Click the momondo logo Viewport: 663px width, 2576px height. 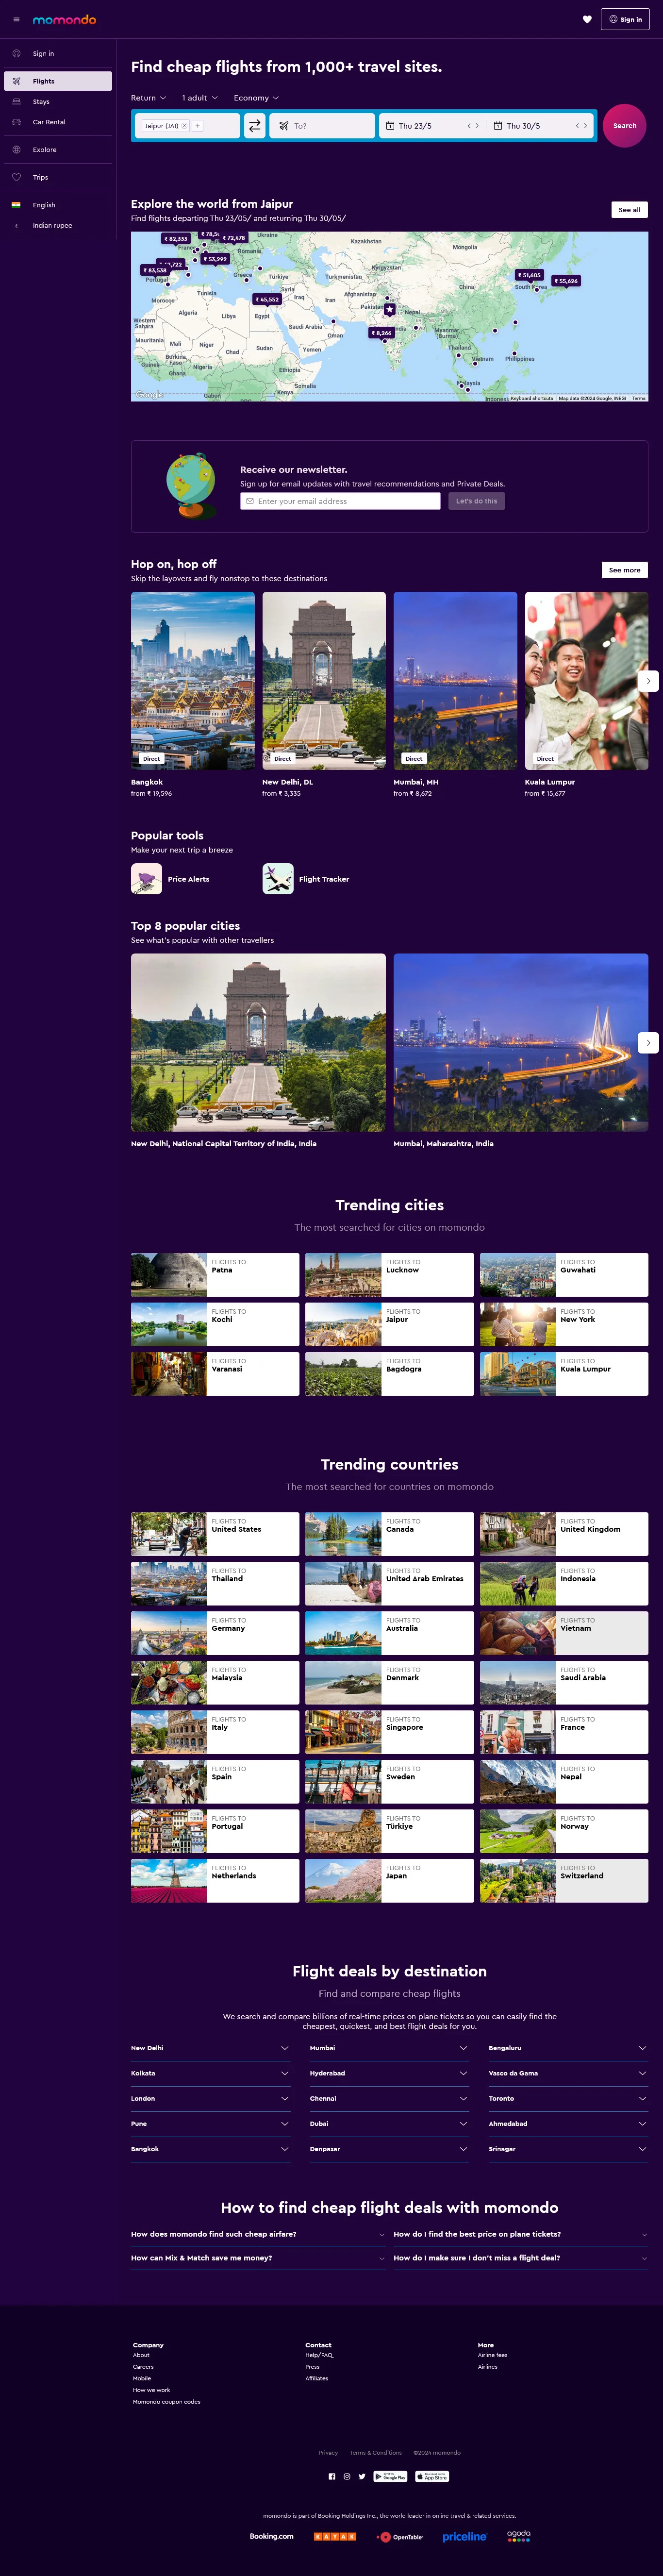click(x=64, y=19)
